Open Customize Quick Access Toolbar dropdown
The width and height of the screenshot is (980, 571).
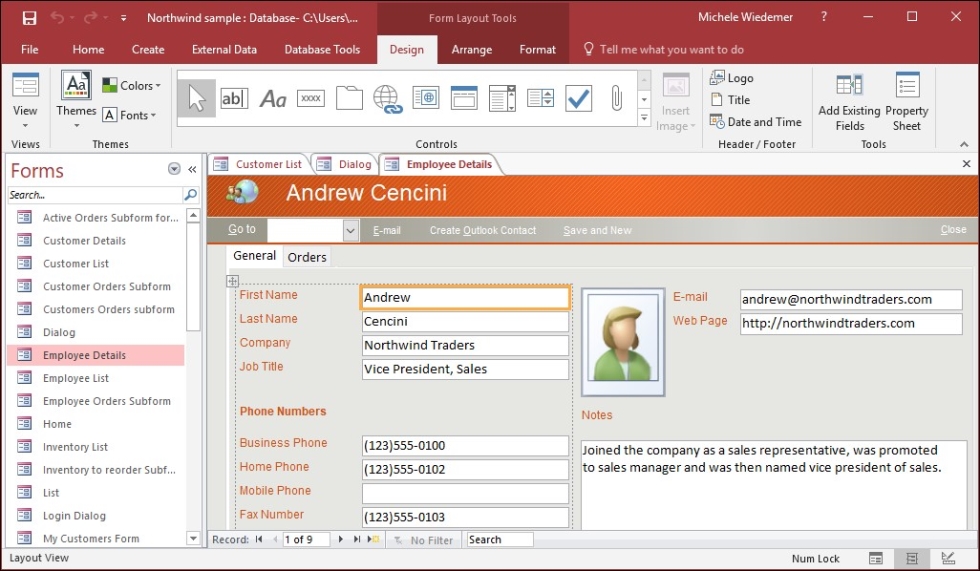pos(123,18)
